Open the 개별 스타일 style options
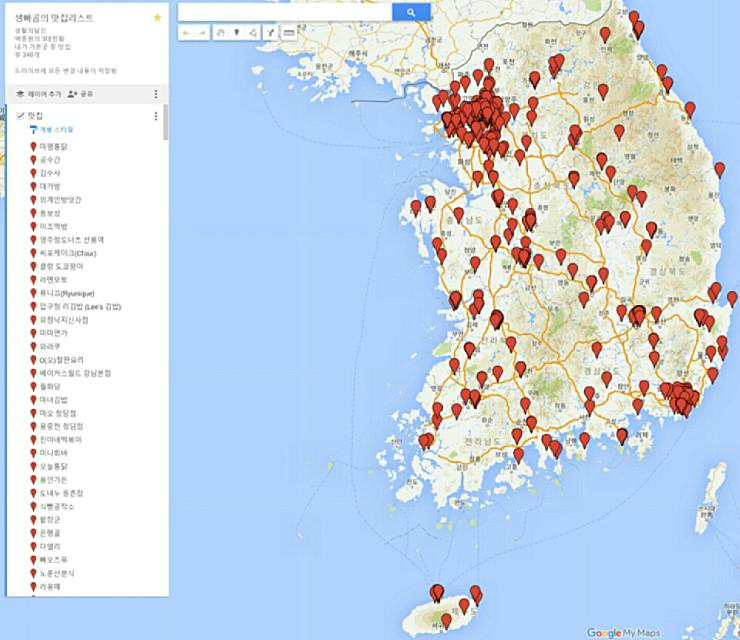 [55, 130]
